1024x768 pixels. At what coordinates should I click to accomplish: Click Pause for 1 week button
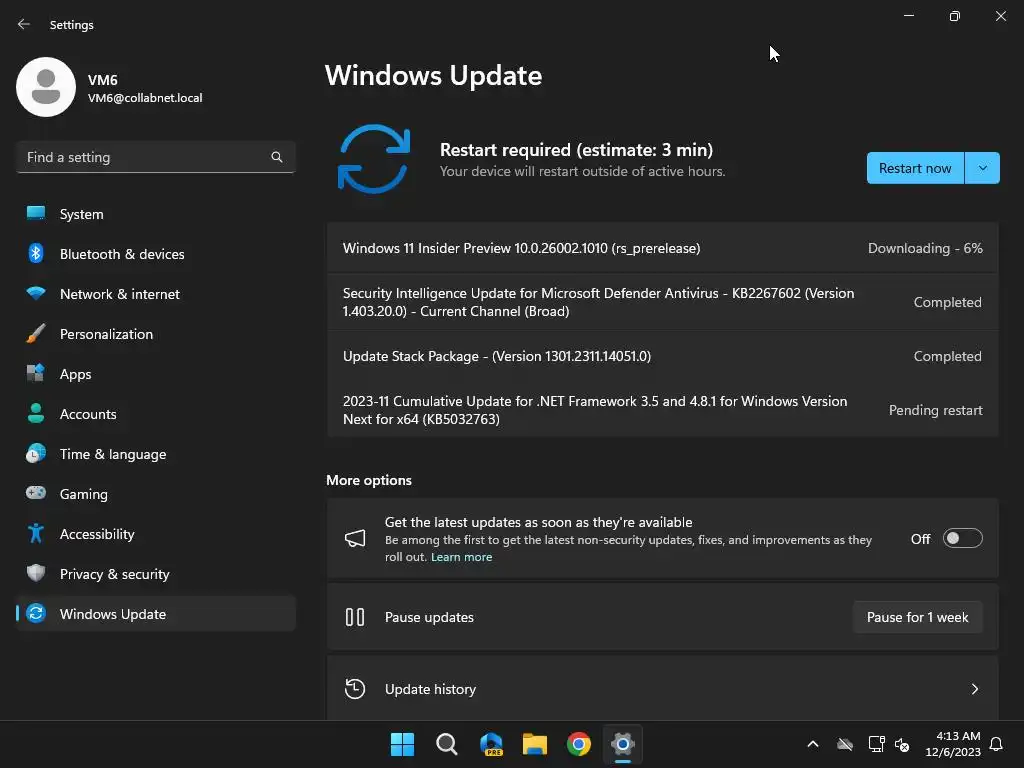918,617
